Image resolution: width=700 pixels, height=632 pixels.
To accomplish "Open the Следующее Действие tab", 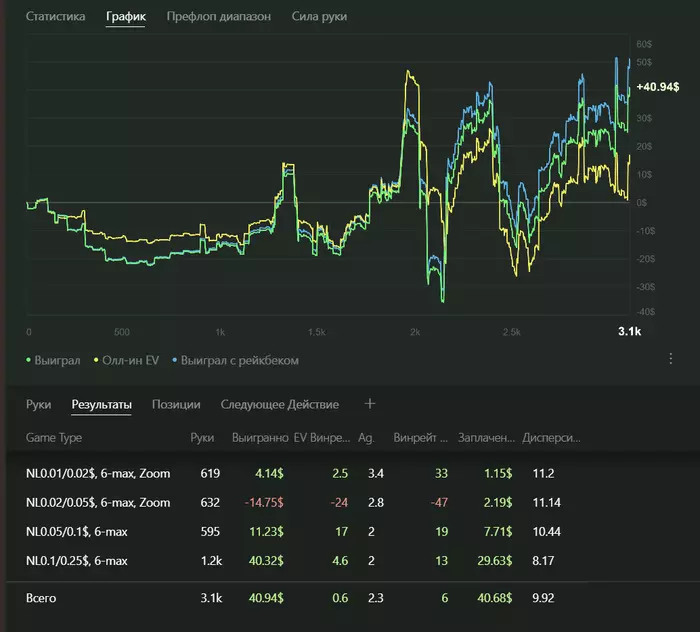I will coord(279,405).
